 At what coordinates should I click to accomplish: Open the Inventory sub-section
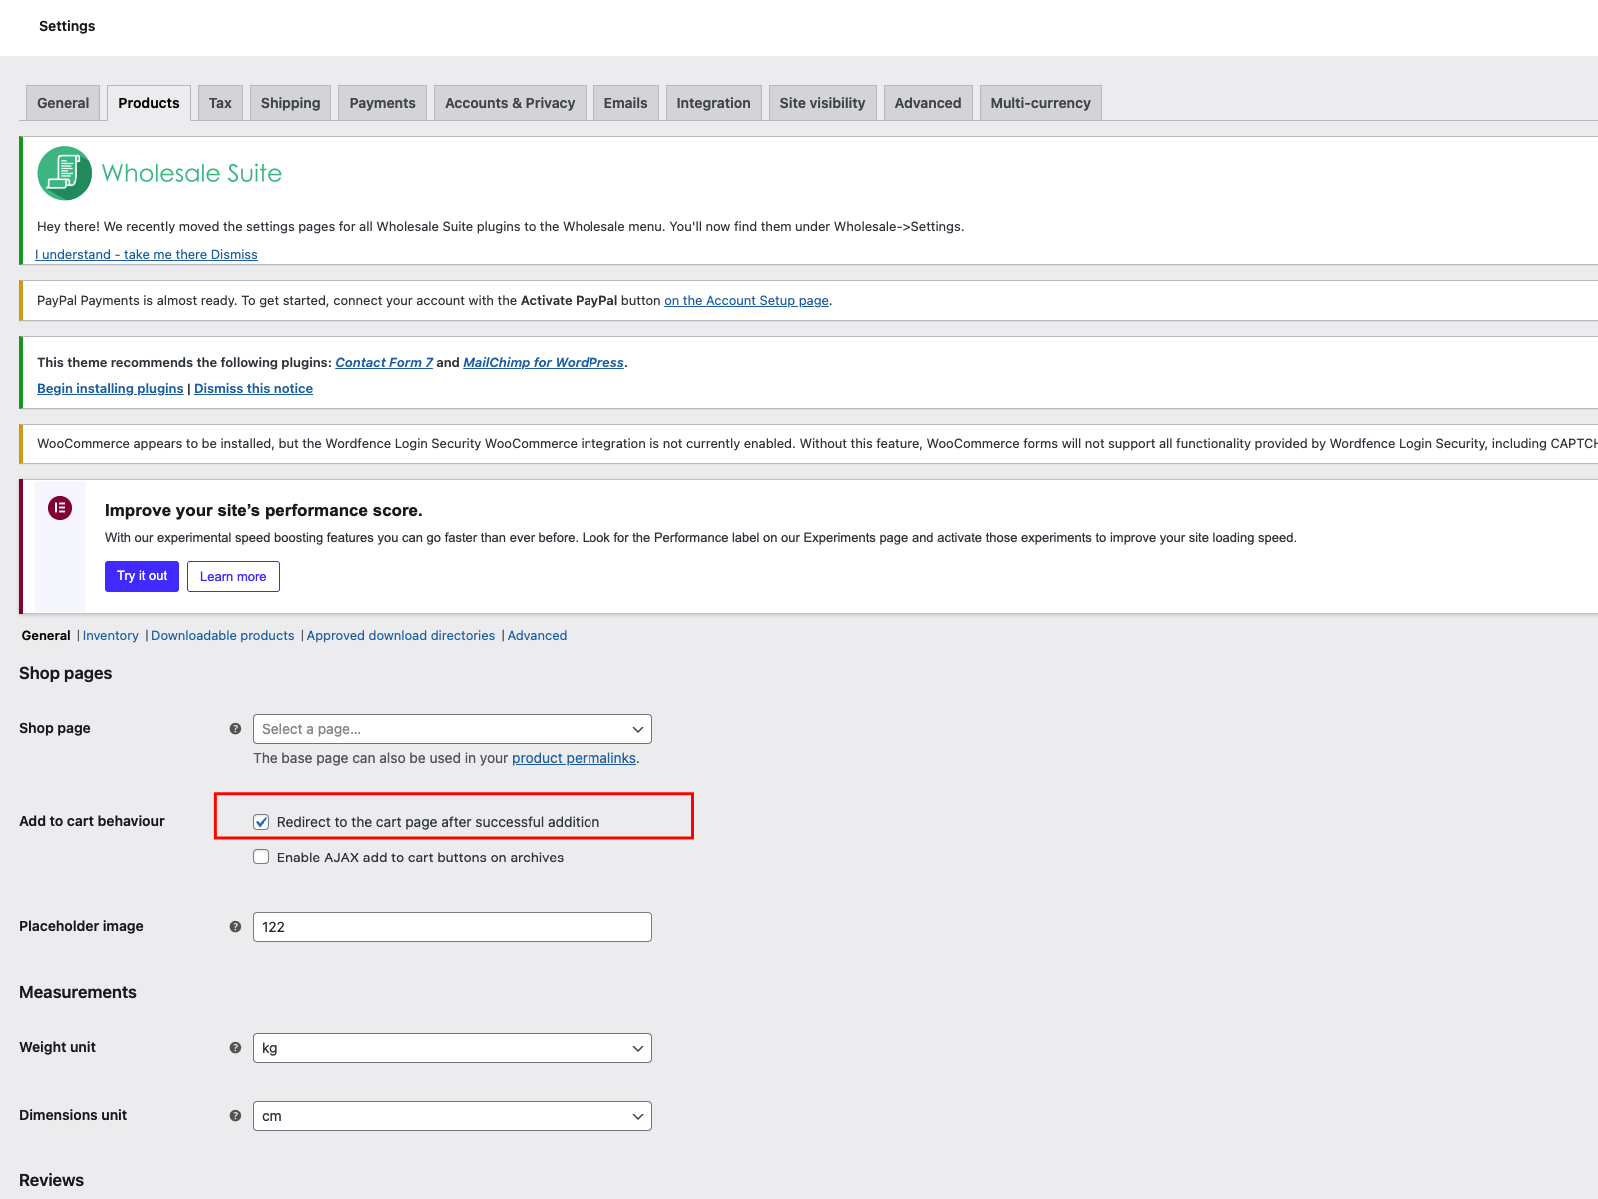[111, 636]
